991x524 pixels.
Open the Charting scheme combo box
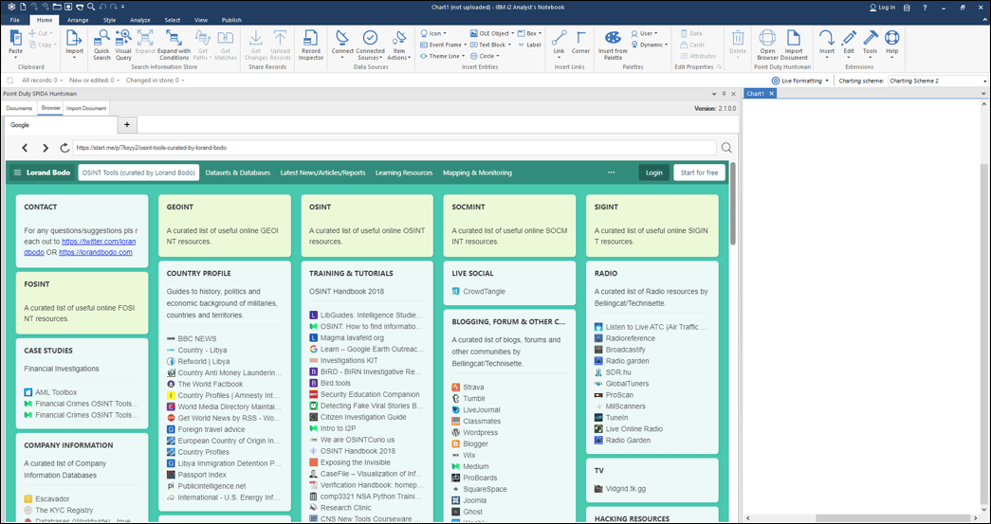click(937, 81)
